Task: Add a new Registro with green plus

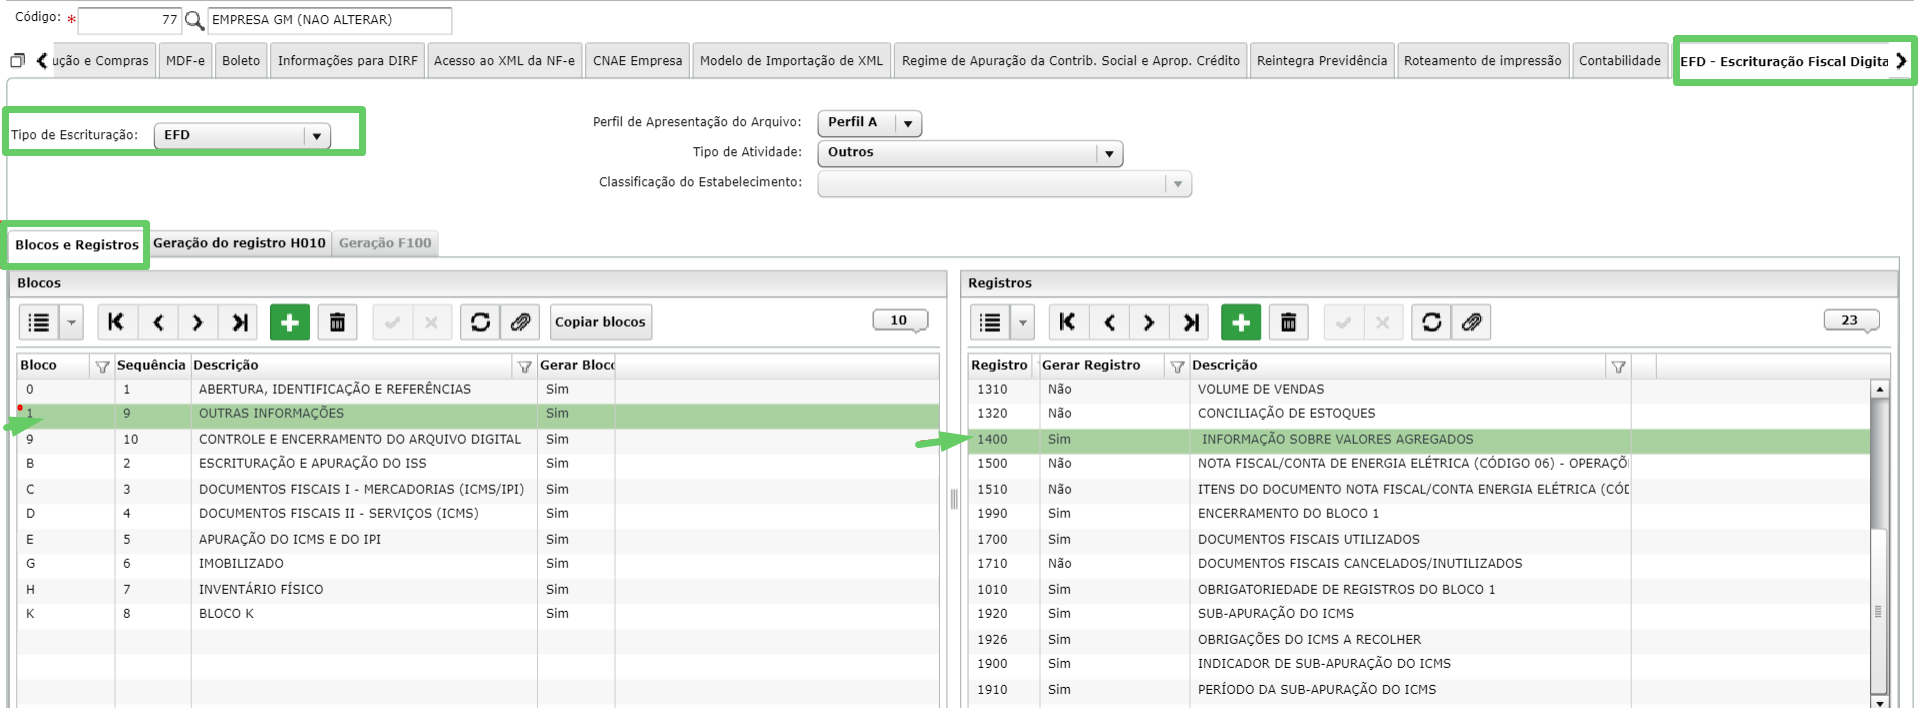Action: click(x=1241, y=322)
